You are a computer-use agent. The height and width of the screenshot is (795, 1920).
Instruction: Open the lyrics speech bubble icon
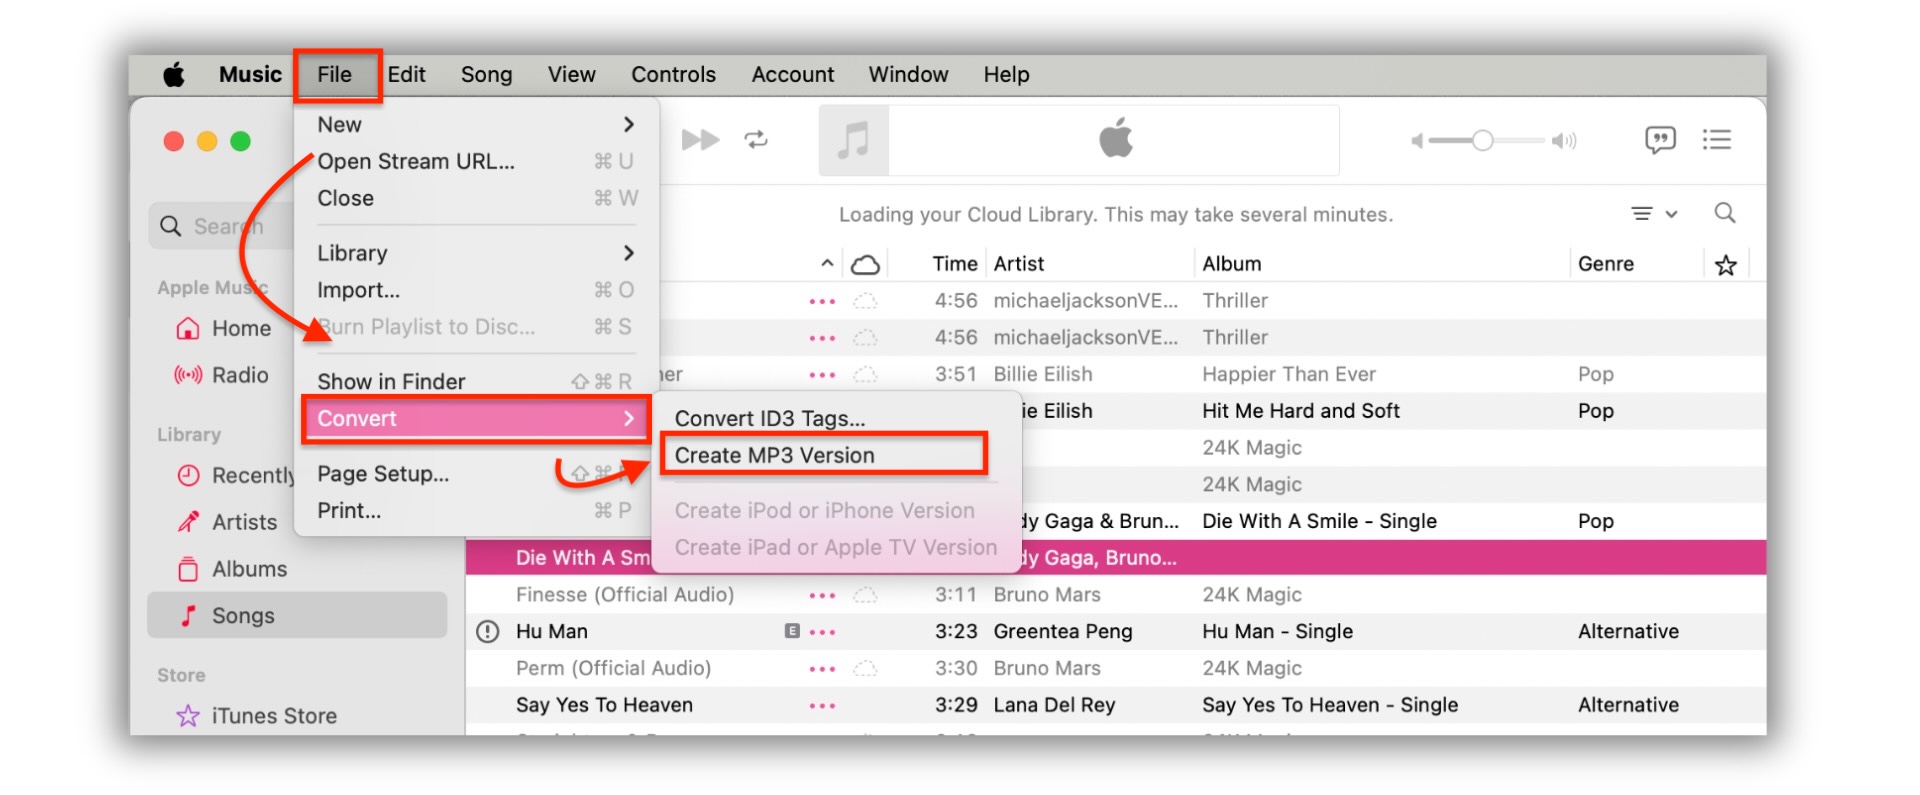1660,140
